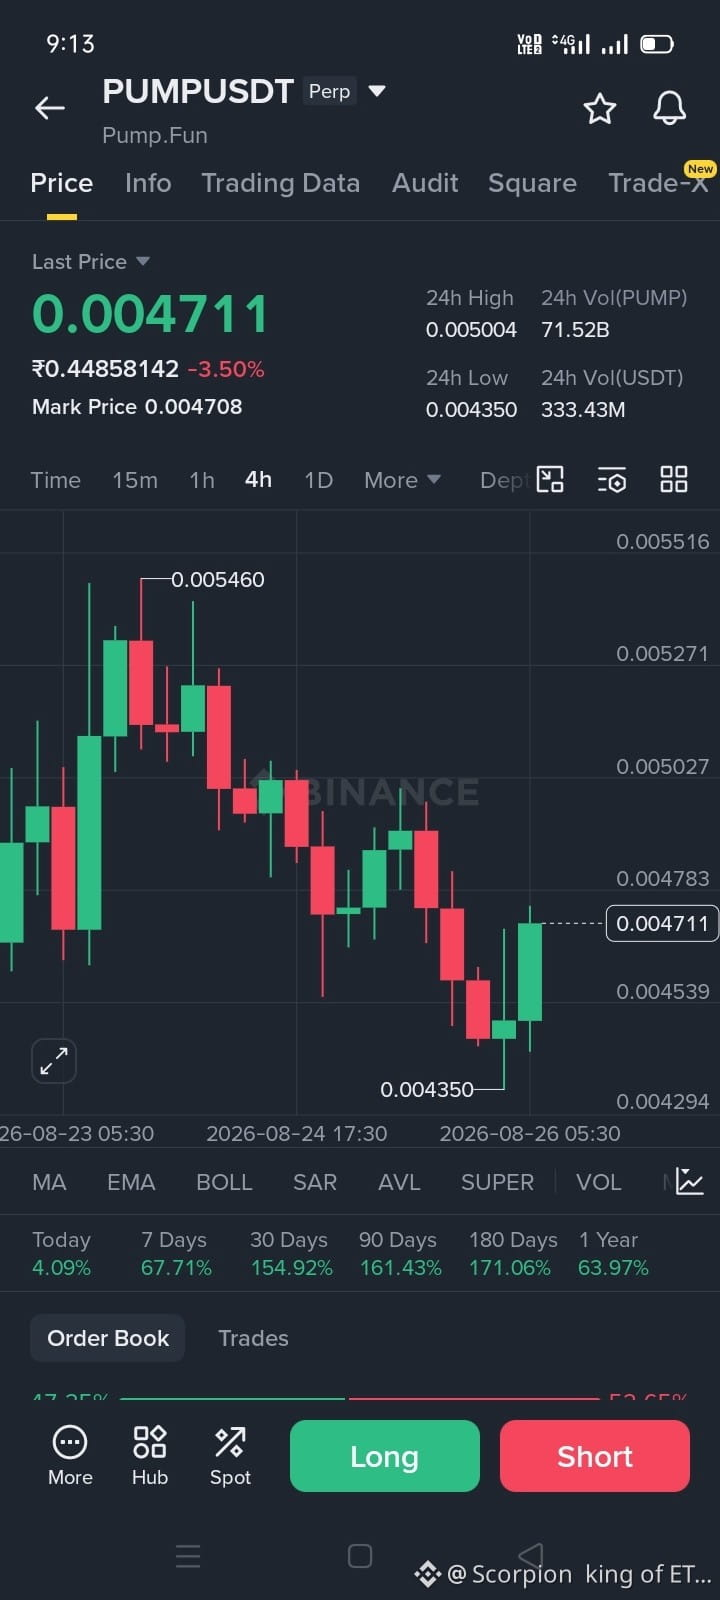Tap the green Long button

click(385, 1456)
